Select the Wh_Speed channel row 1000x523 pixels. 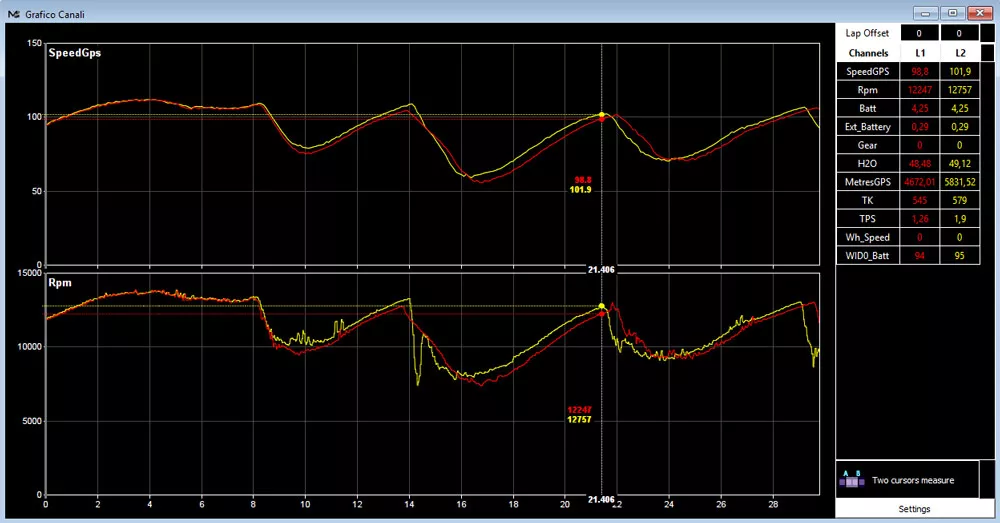click(908, 237)
